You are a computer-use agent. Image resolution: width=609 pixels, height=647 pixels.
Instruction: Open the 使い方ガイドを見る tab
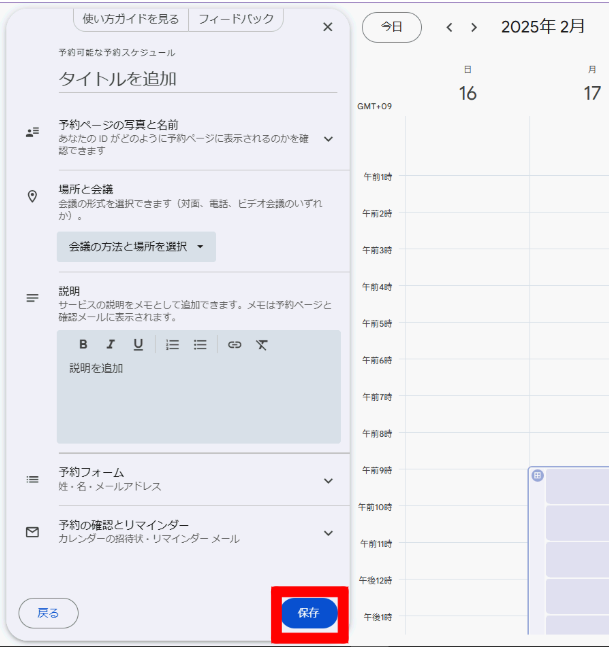coord(131,19)
